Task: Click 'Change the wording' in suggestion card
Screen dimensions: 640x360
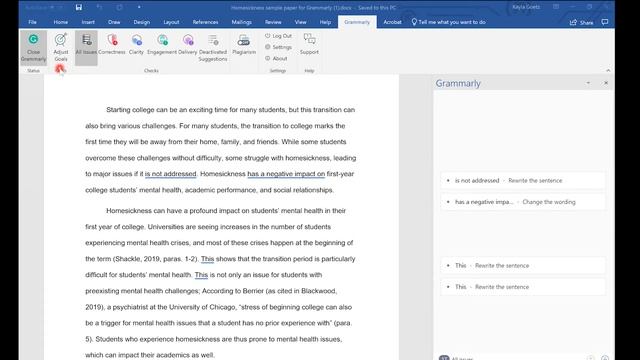Action: pos(549,202)
